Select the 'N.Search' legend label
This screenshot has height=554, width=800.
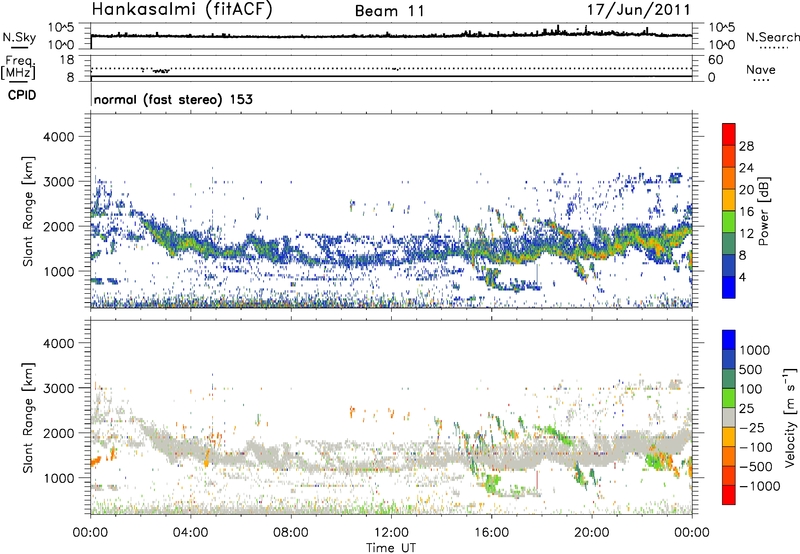pos(772,37)
